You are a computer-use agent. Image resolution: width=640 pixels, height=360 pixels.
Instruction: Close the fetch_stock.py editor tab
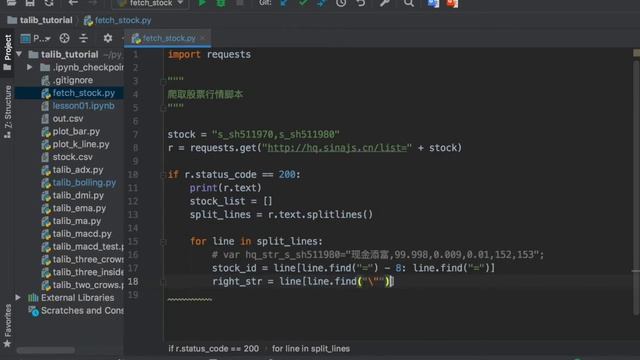(x=203, y=38)
